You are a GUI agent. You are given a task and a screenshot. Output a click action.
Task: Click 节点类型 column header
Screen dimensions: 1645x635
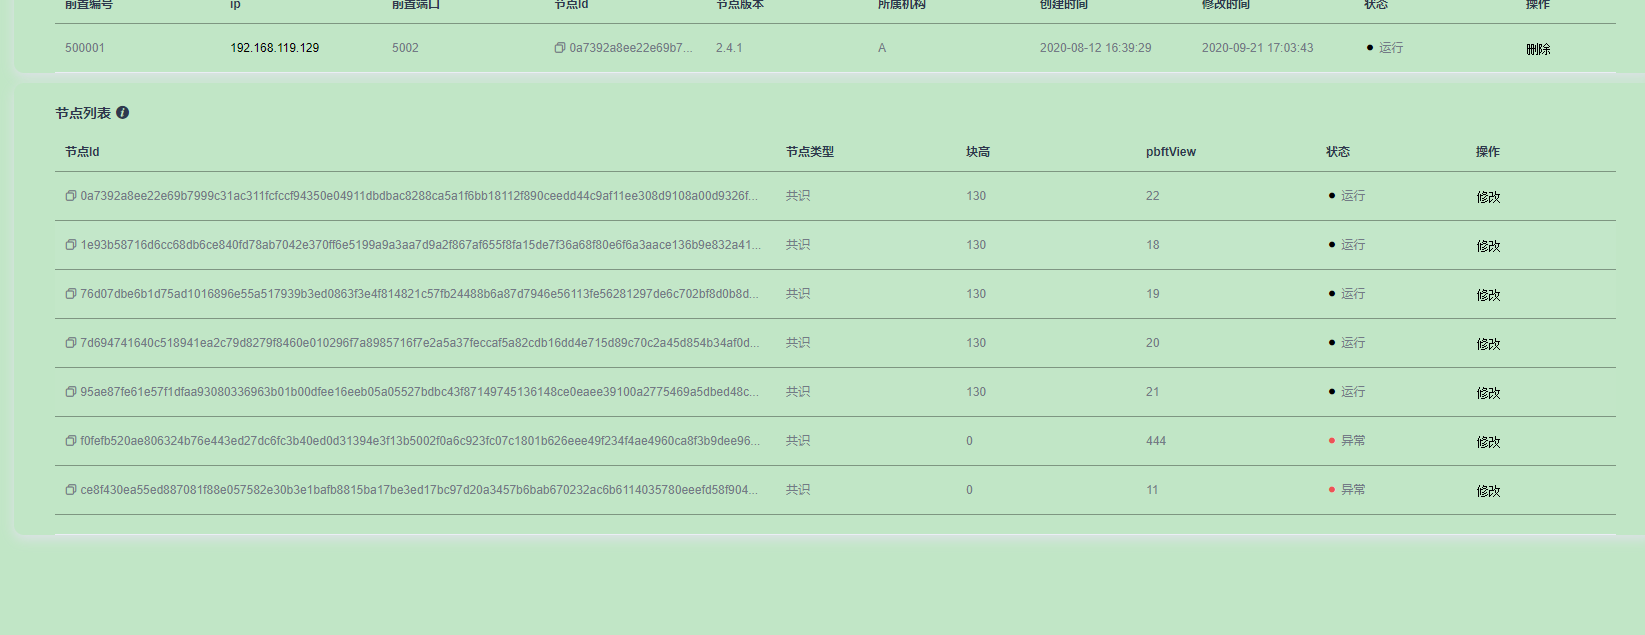coord(810,152)
